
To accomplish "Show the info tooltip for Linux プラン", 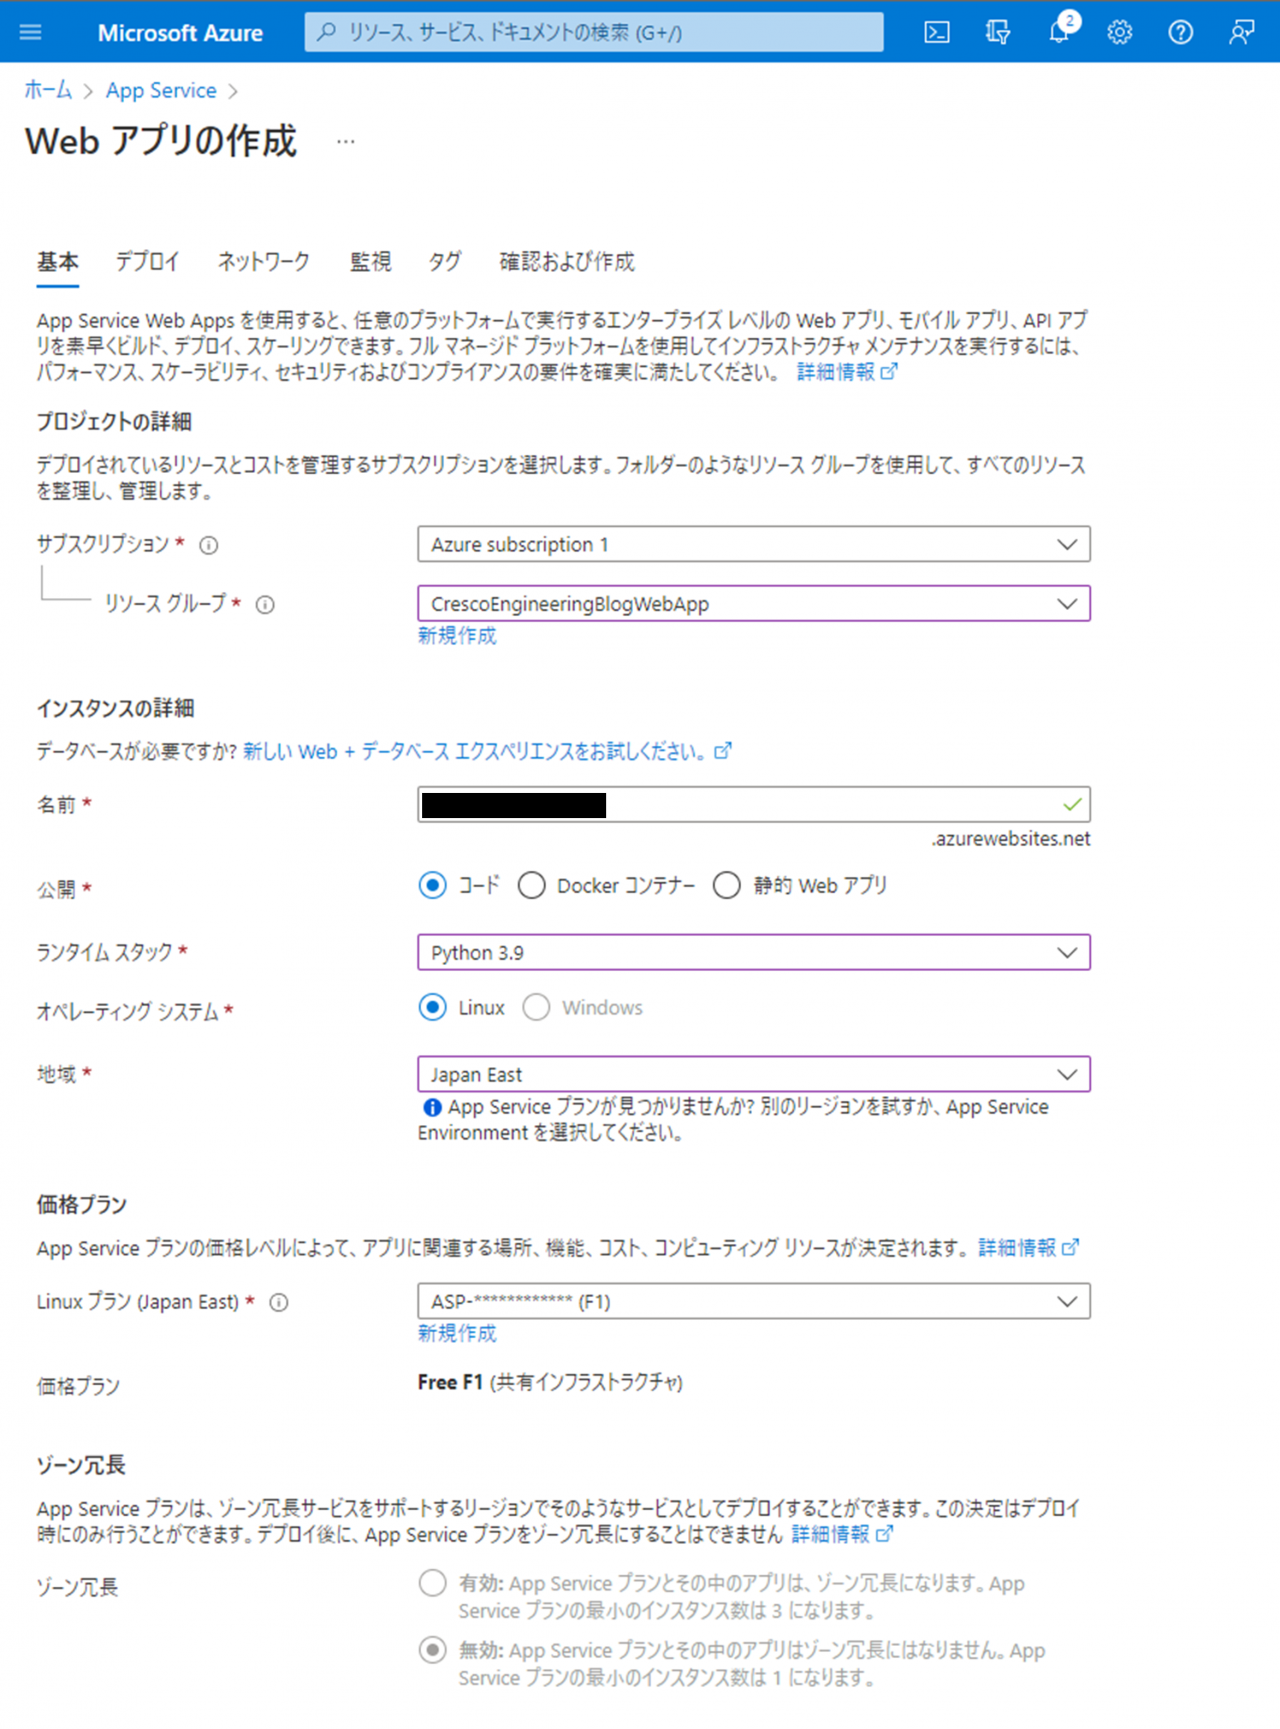I will 280,1303.
